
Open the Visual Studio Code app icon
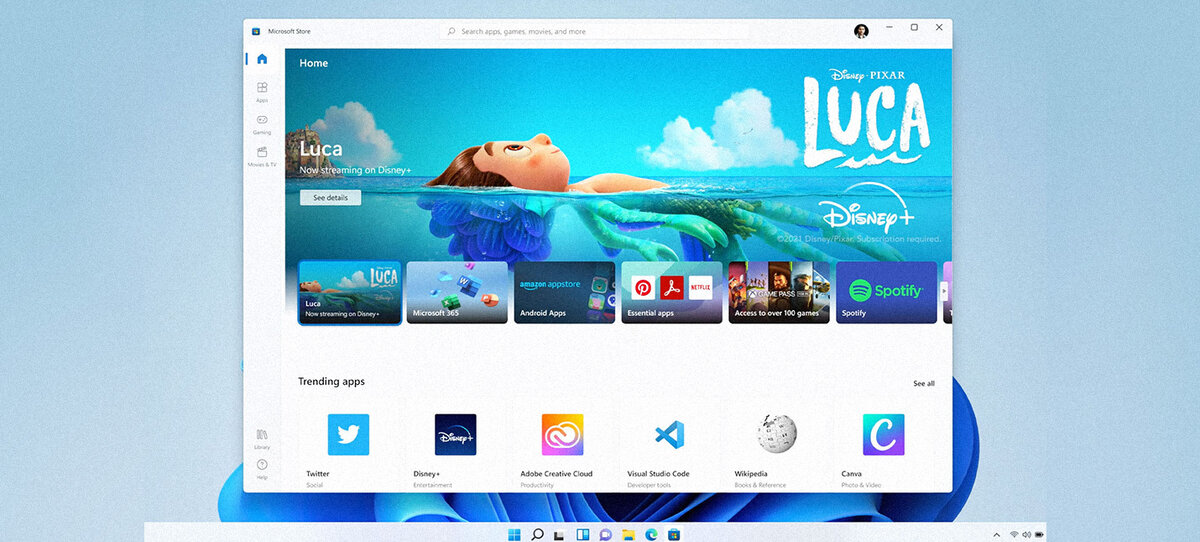click(x=669, y=435)
